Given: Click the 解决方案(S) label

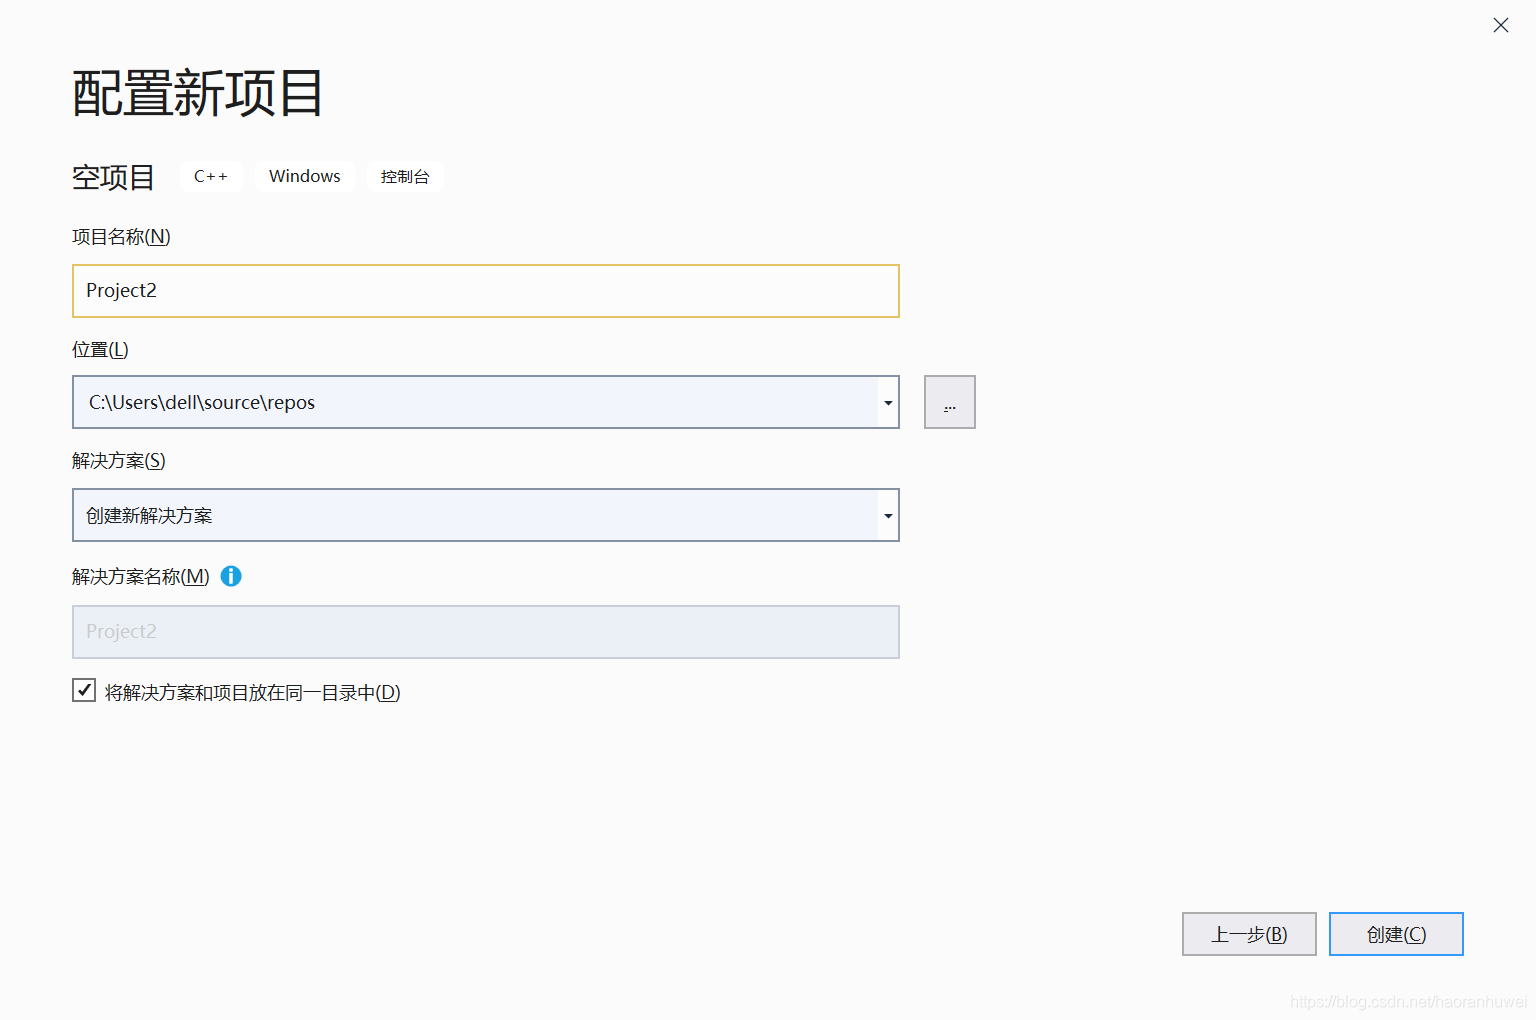Looking at the screenshot, I should (x=119, y=461).
